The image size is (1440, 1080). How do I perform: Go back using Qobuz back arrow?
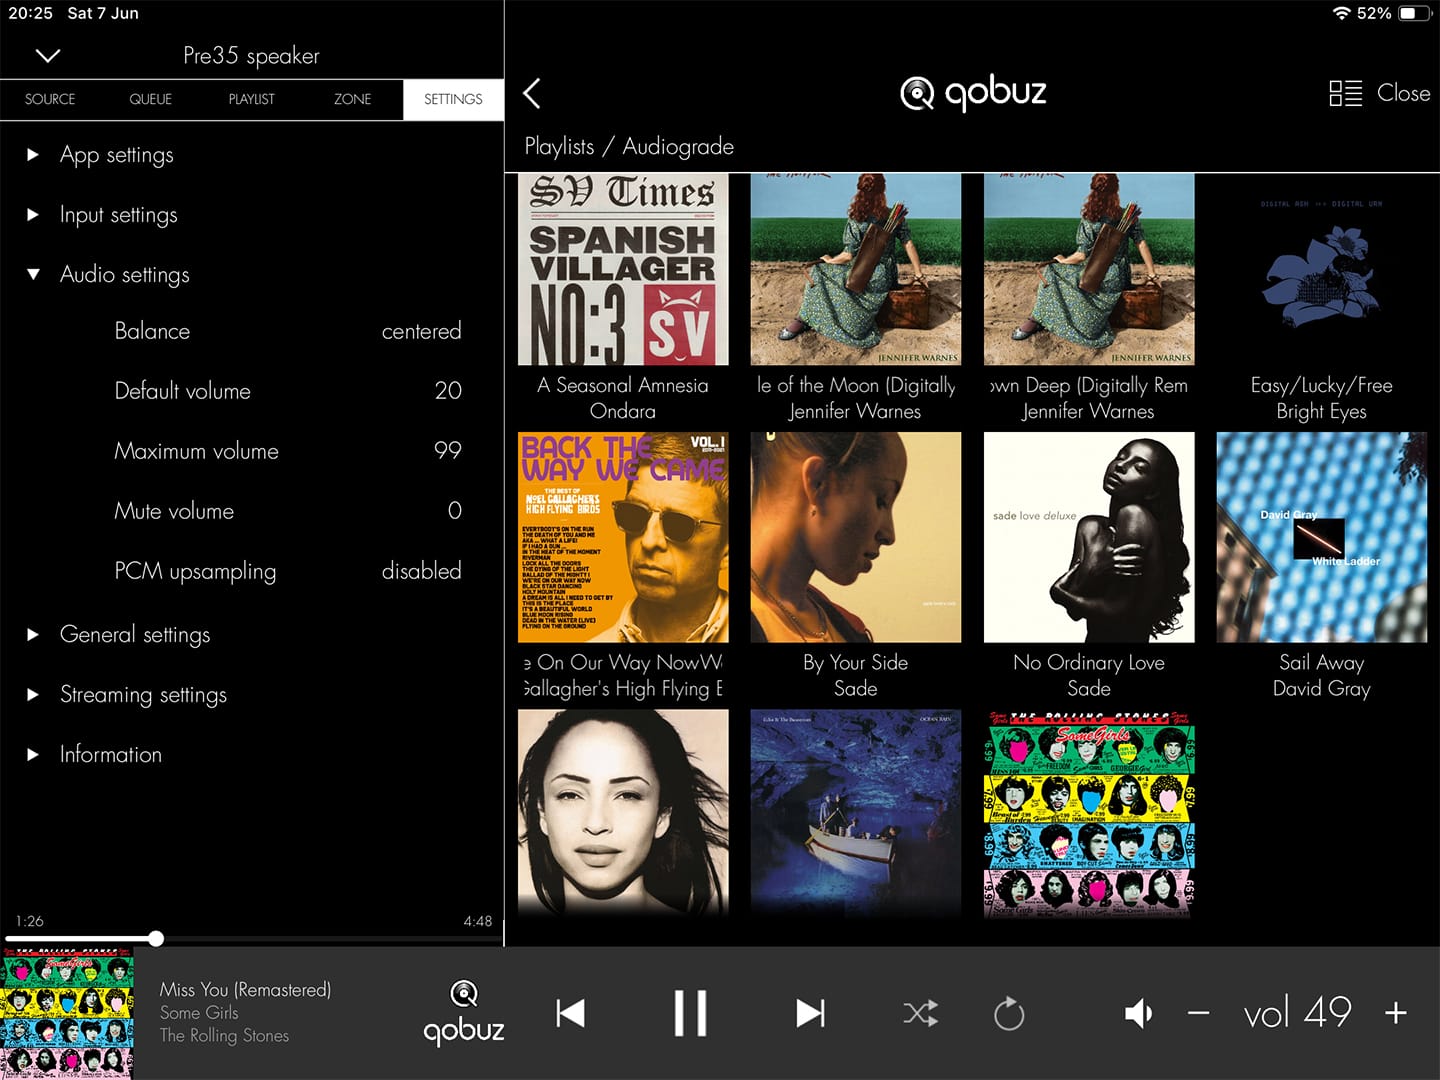[x=532, y=94]
